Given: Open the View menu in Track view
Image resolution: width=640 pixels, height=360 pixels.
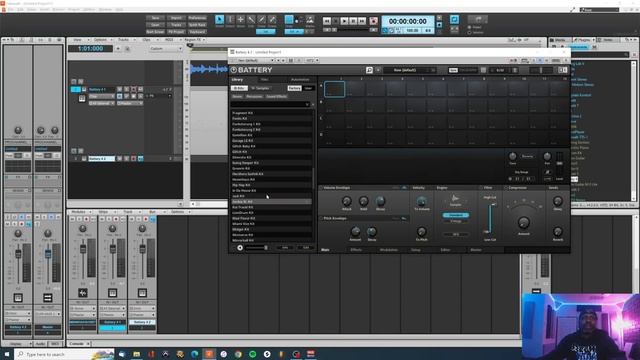Looking at the screenshot, I should [77, 40].
